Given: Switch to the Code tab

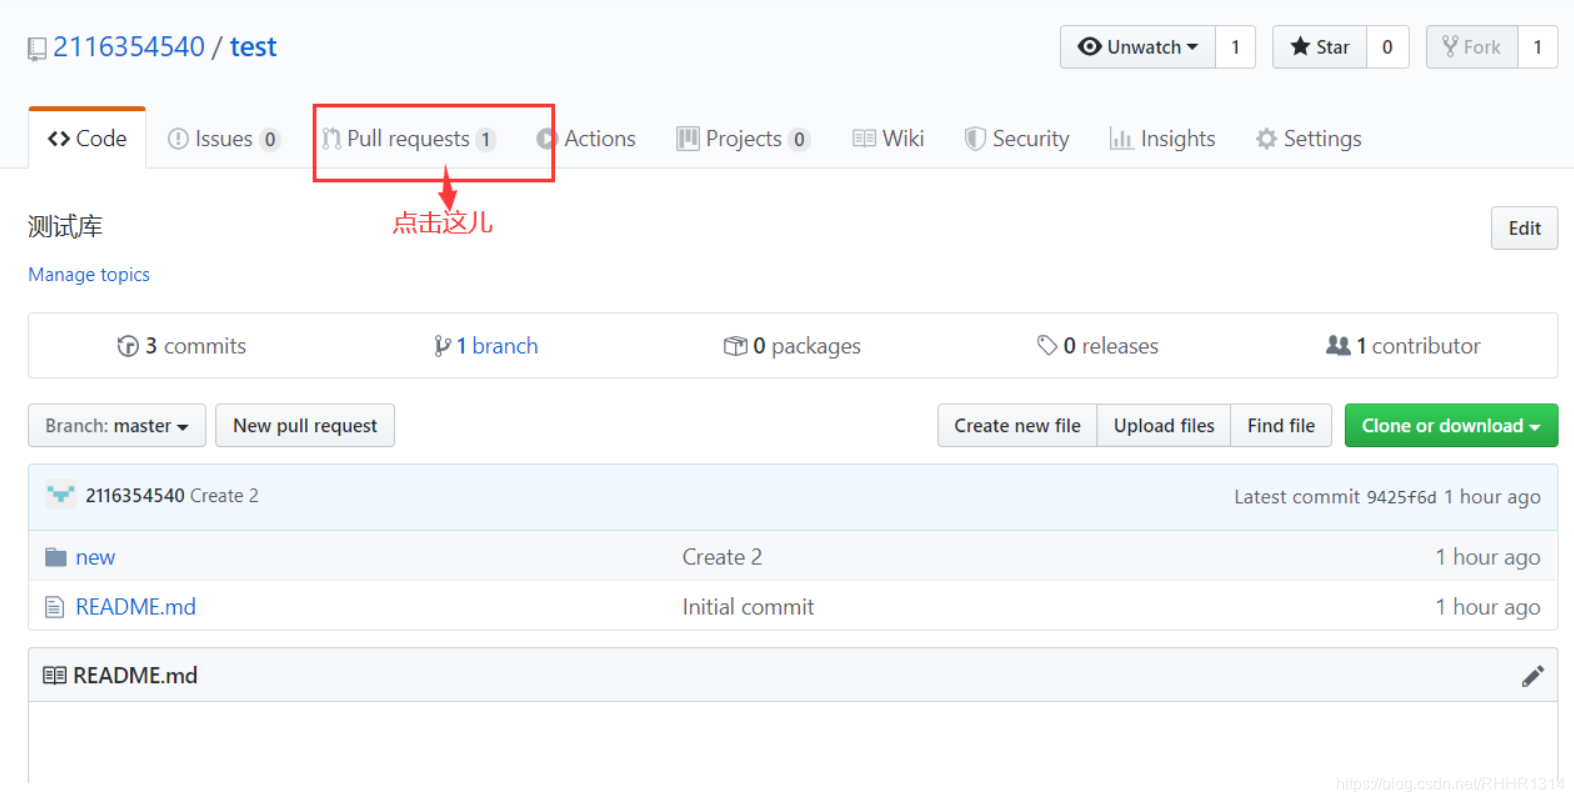Looking at the screenshot, I should (x=87, y=139).
